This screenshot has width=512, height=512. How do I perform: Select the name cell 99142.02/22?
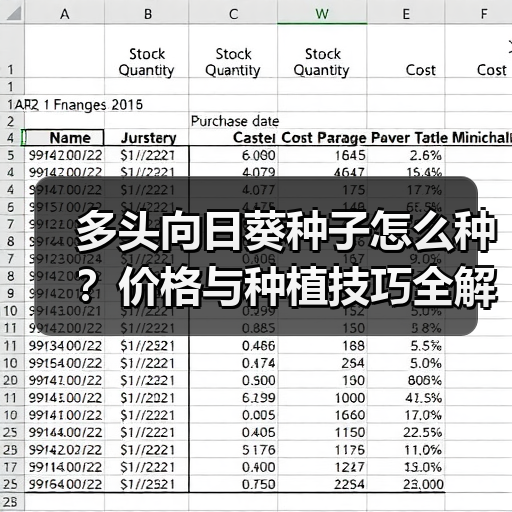[x=64, y=450]
